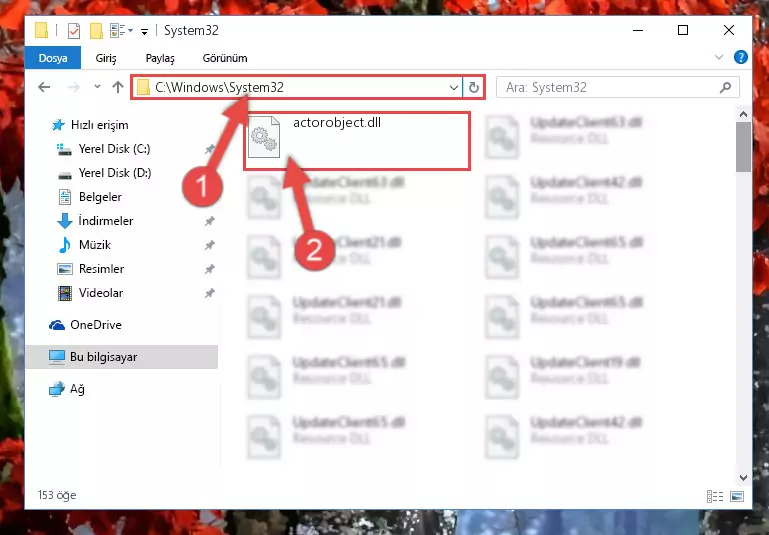The height and width of the screenshot is (535, 769).
Task: Open the Belgeler folder shortcut
Action: (90, 197)
